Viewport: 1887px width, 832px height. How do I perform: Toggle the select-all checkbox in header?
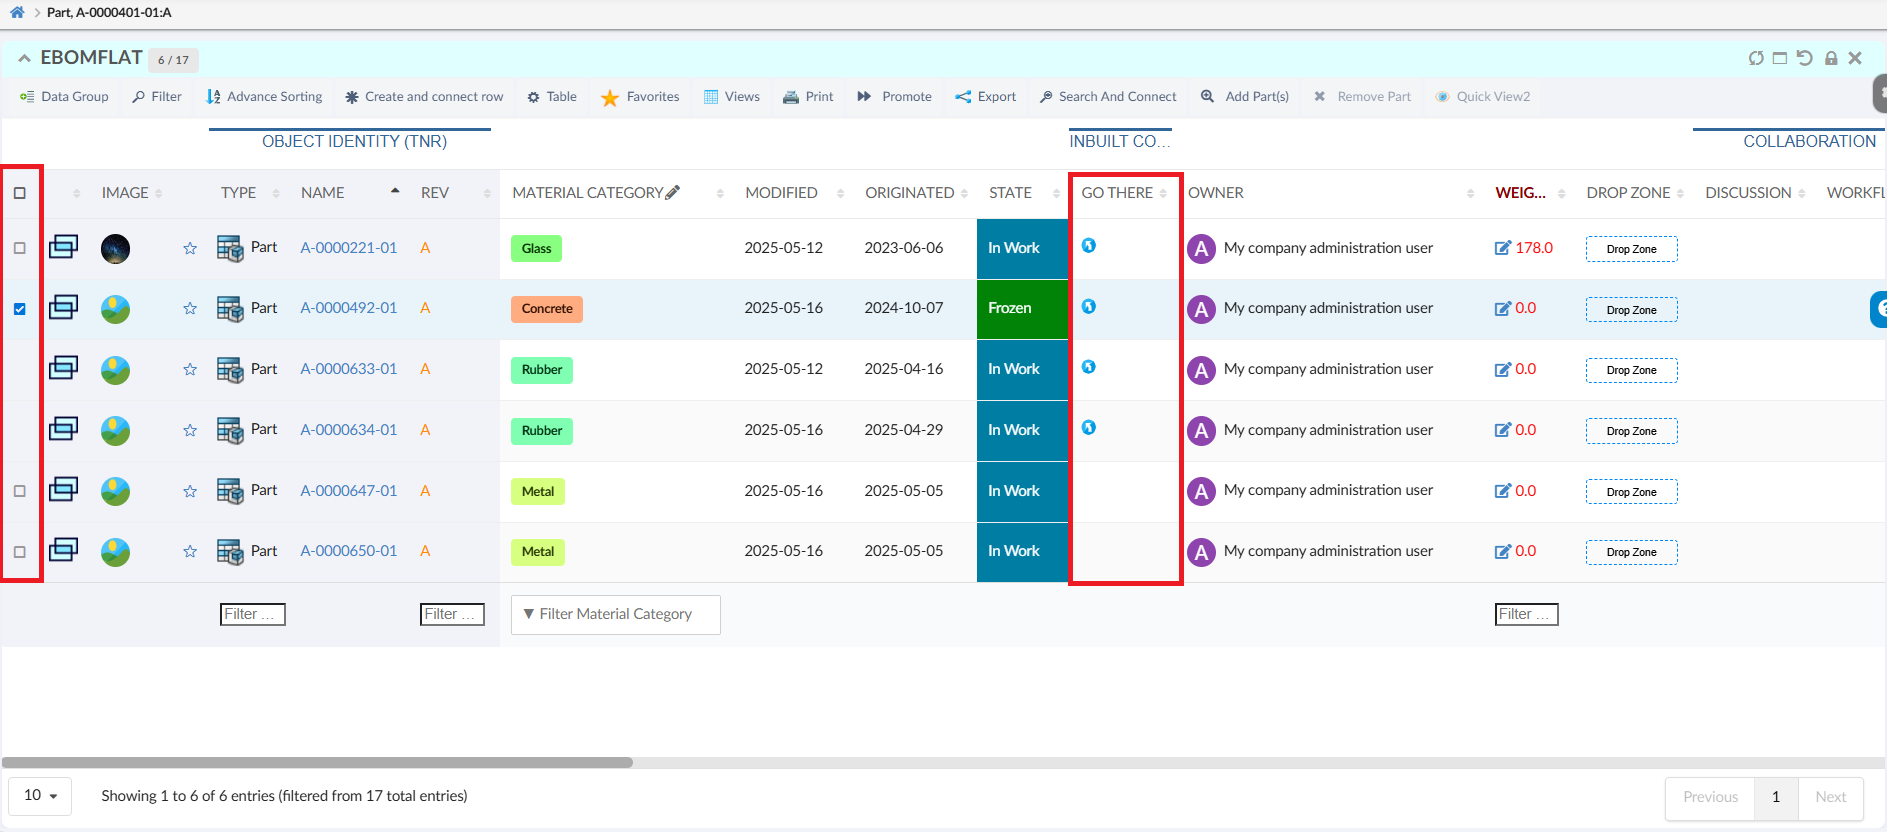point(20,193)
